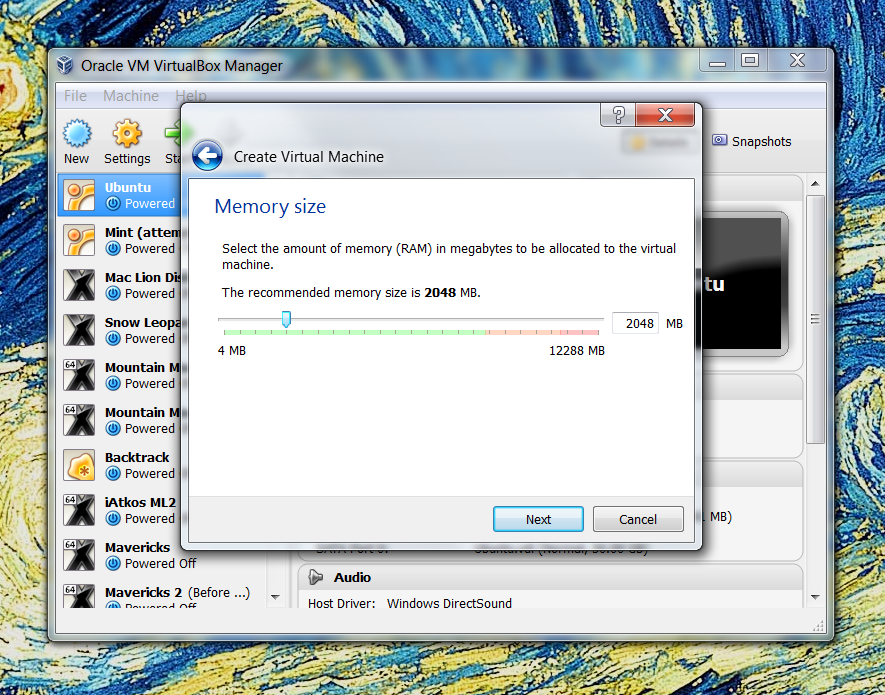Click the VM list scroll down arrow
Screen dimensions: 885x695
point(275,597)
